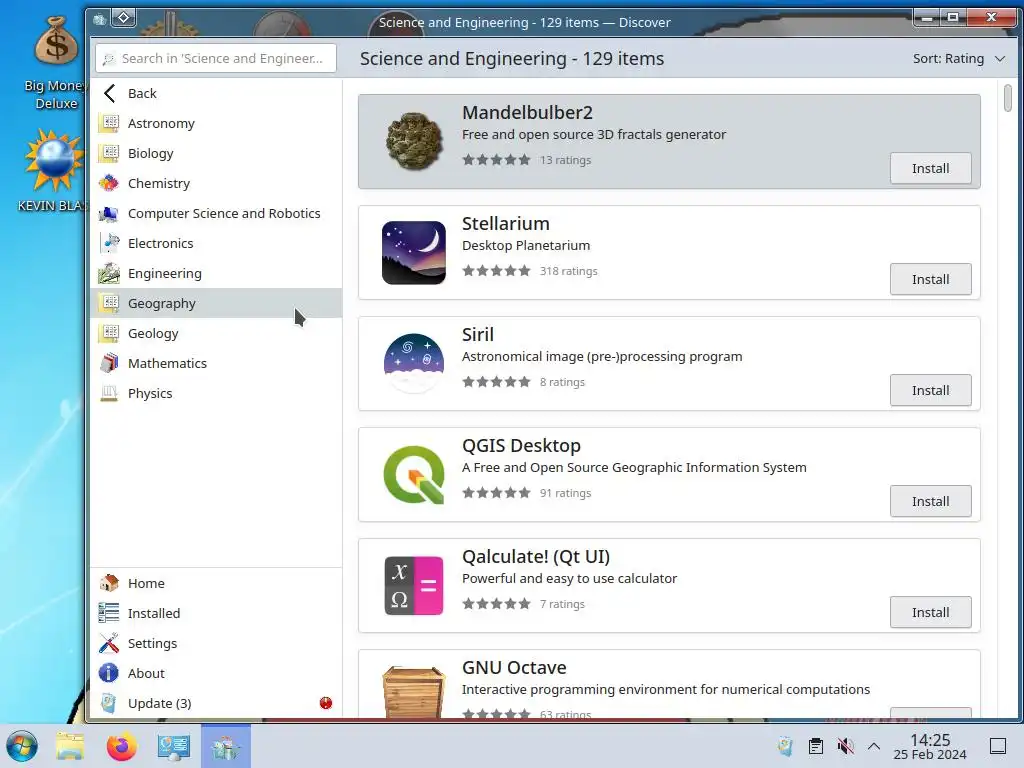The image size is (1024, 768).
Task: Open the Home page
Action: (x=216, y=583)
